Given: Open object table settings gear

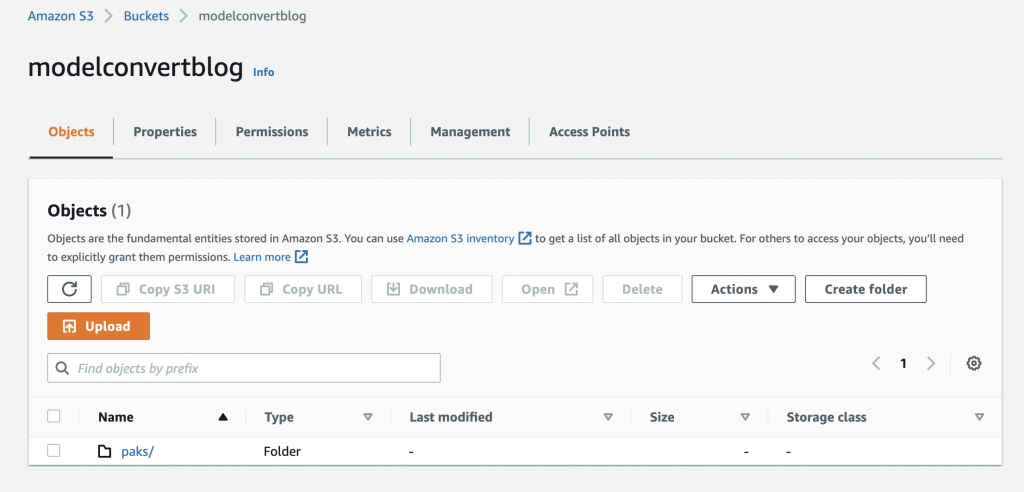Looking at the screenshot, I should click(973, 364).
